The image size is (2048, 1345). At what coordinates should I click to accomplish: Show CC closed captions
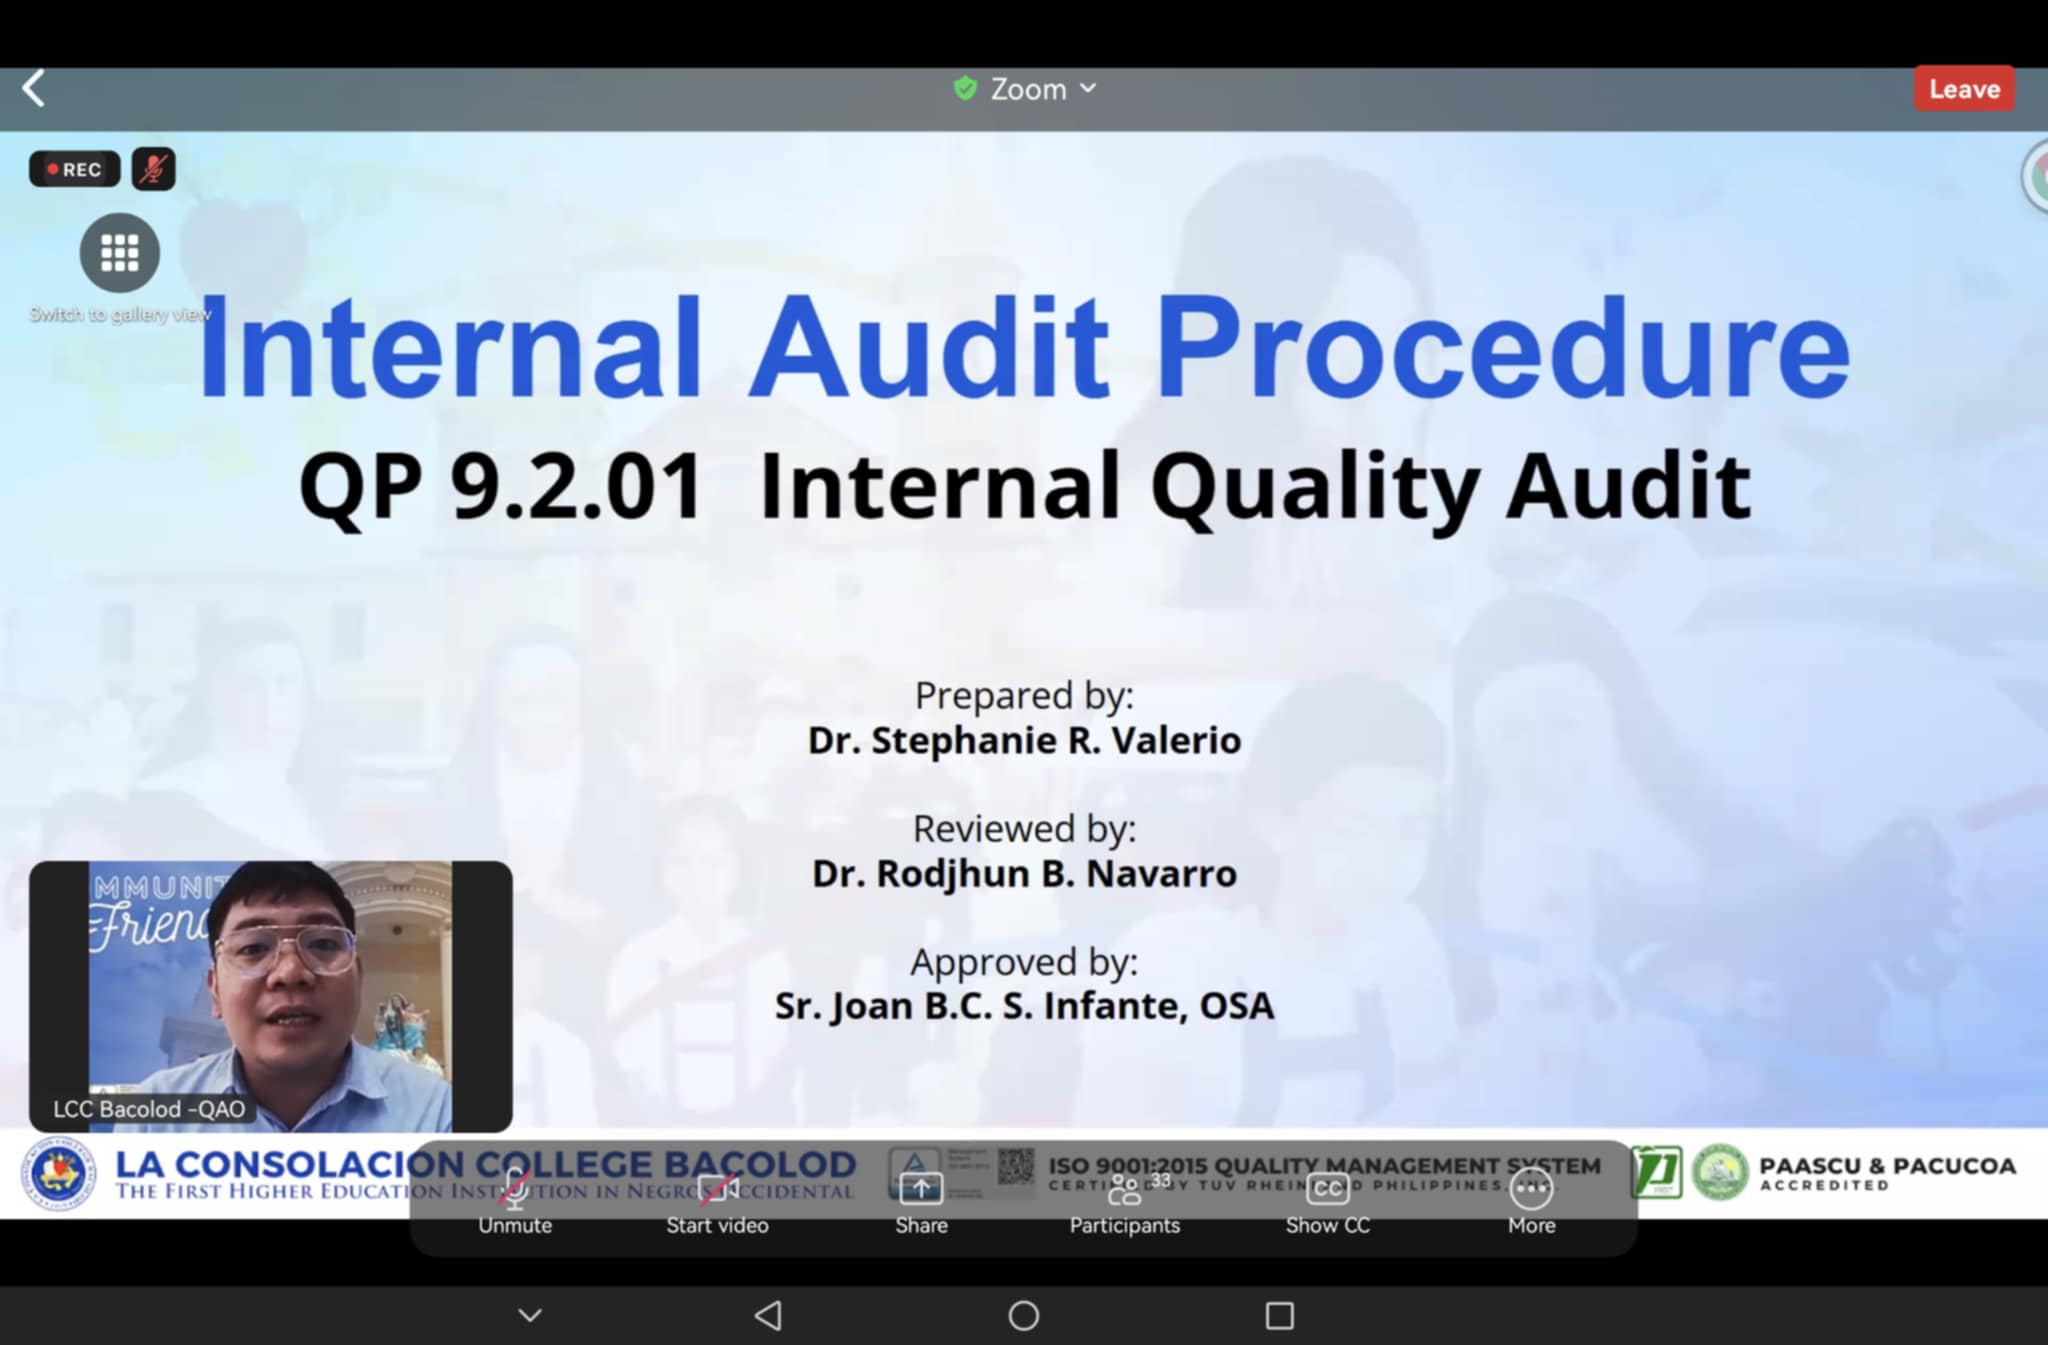pyautogui.click(x=1327, y=1200)
